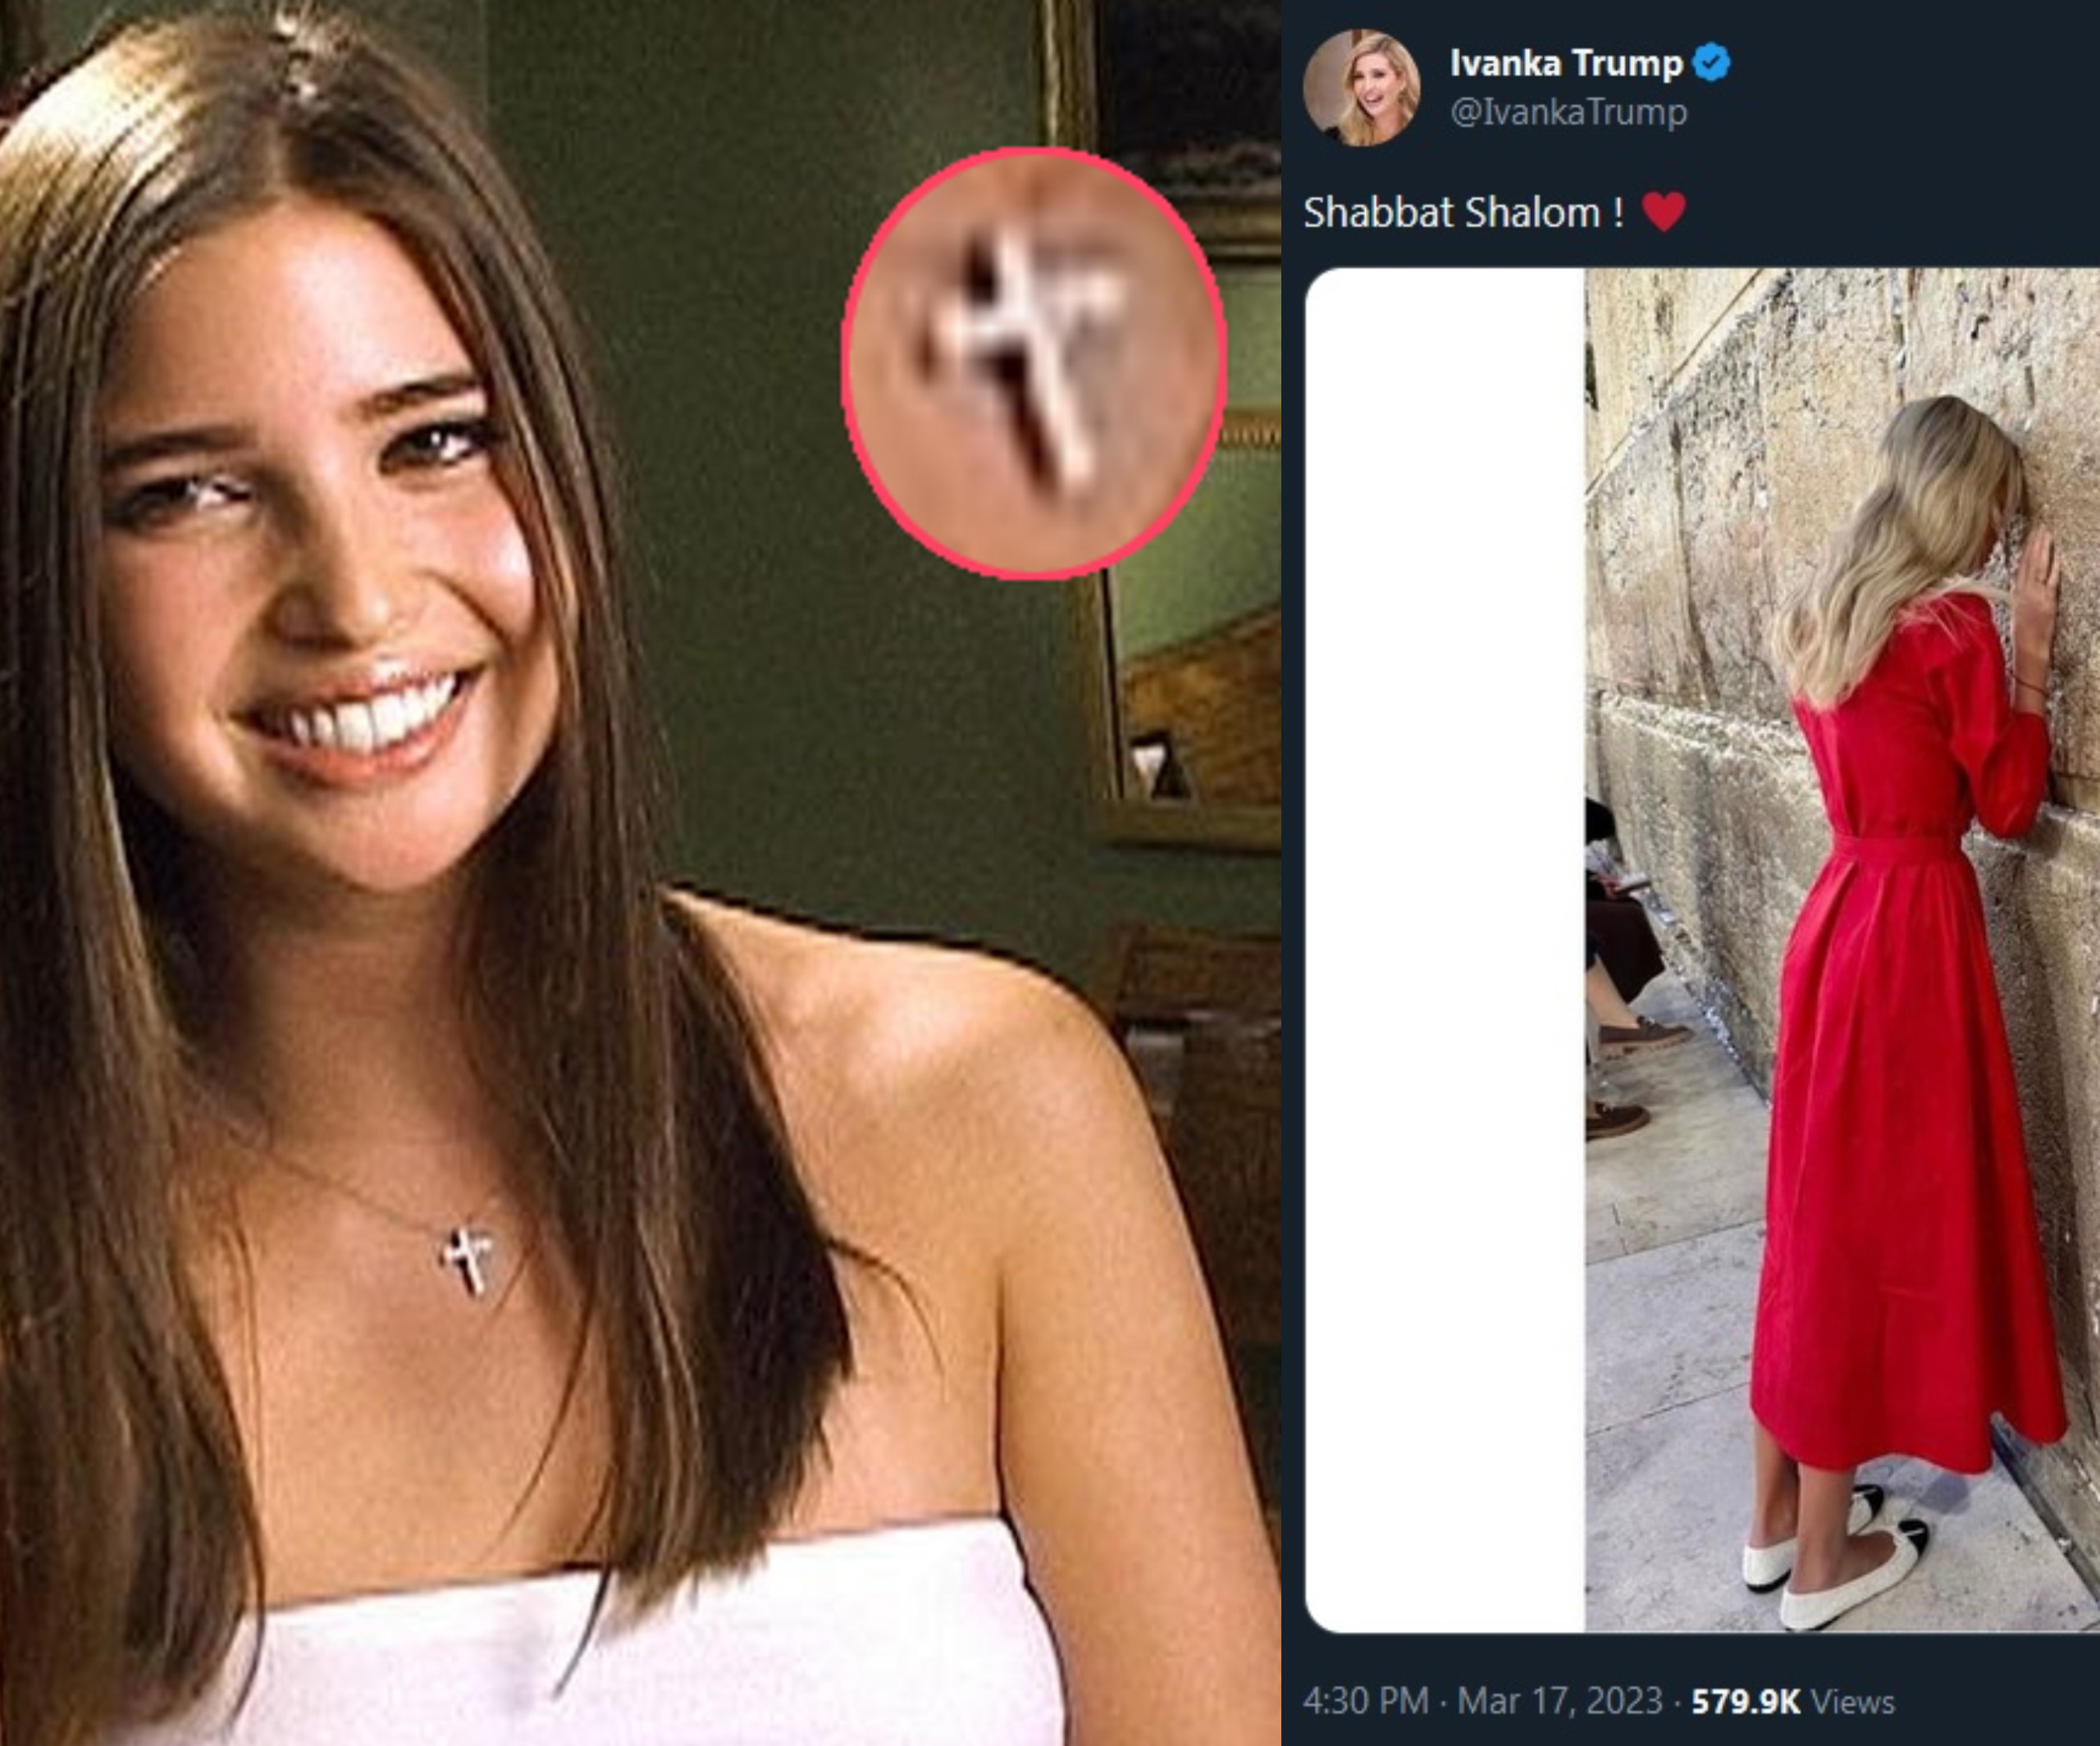Click the pink-circled magnified cross inset
The image size is (2100, 1746).
[x=1034, y=362]
